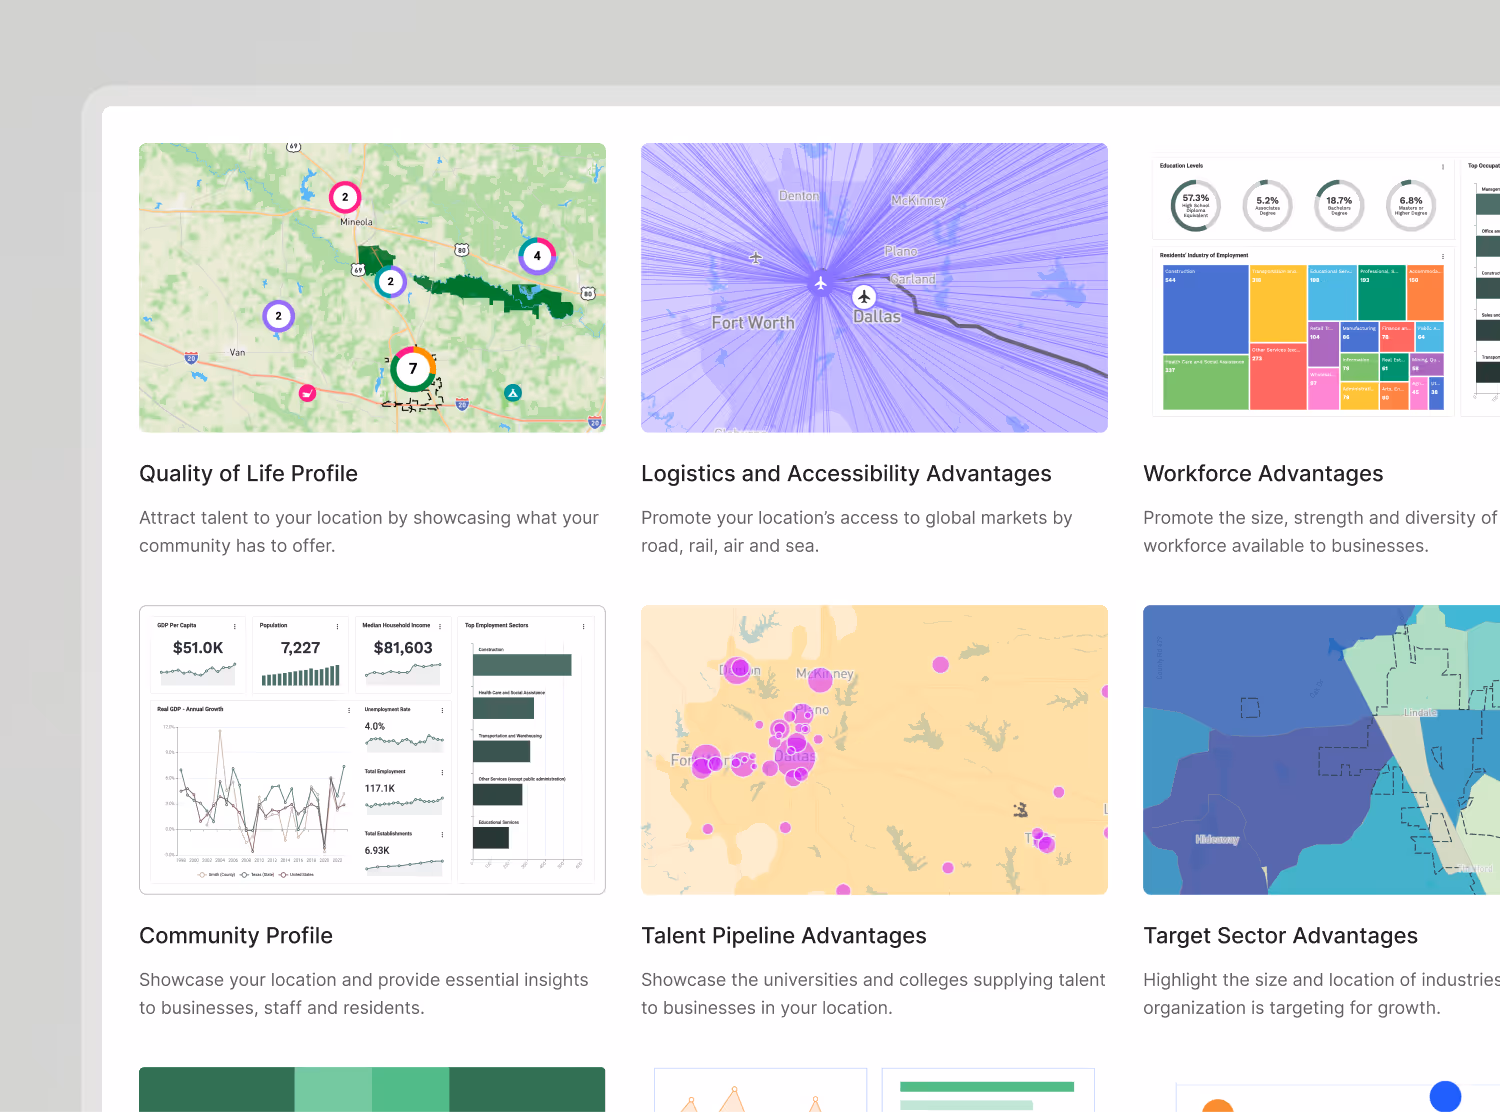Screen dimensions: 1500x1112
Task: Click the central purple airplane hub marker
Action: (821, 284)
